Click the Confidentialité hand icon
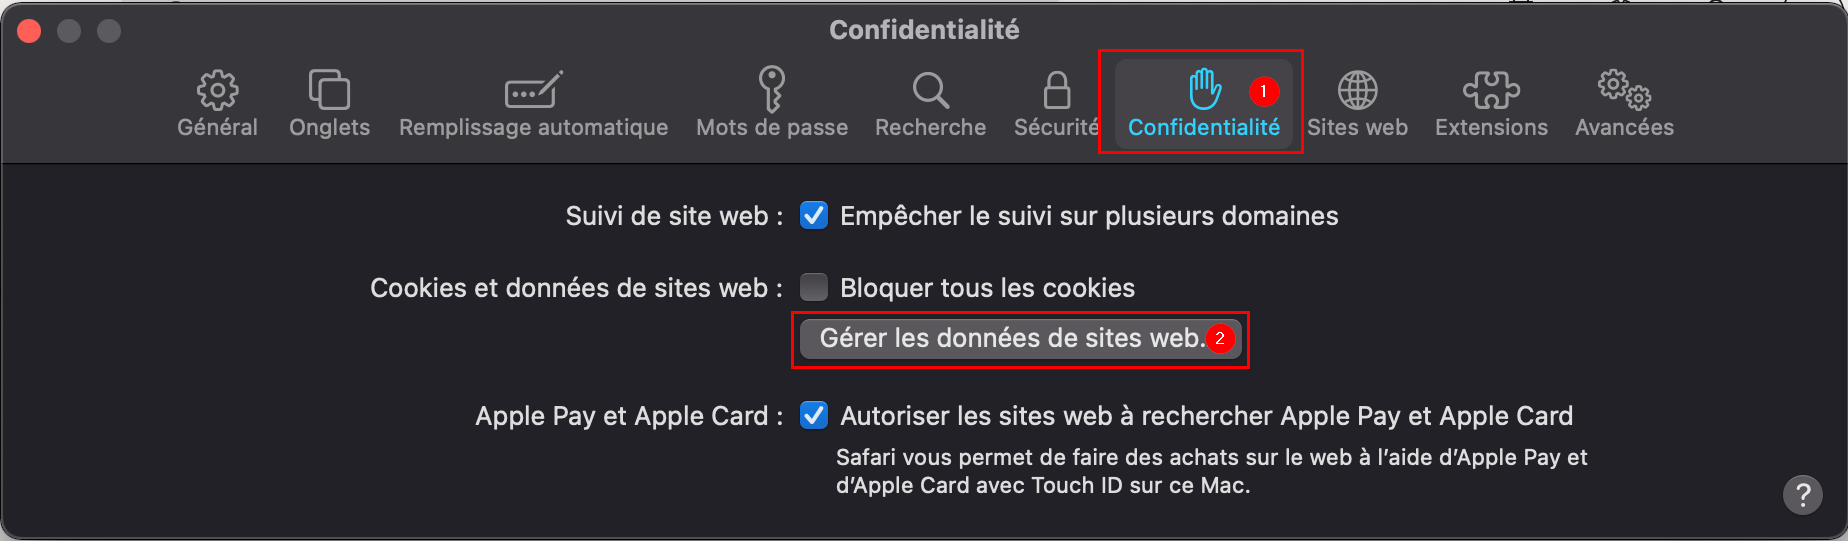The width and height of the screenshot is (1848, 541). [1205, 89]
